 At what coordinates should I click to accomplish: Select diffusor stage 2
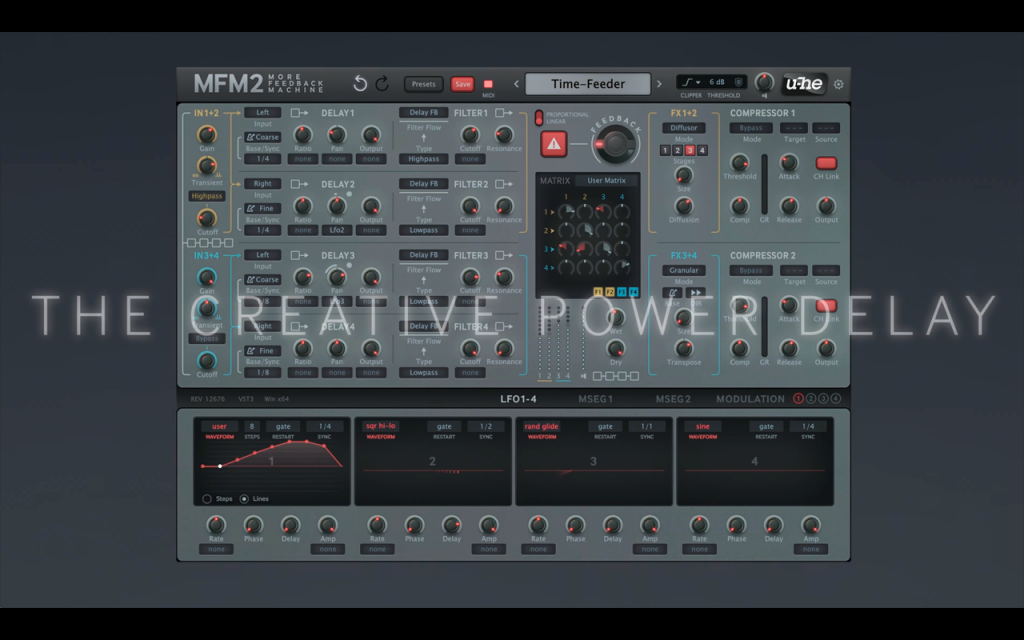[x=677, y=150]
